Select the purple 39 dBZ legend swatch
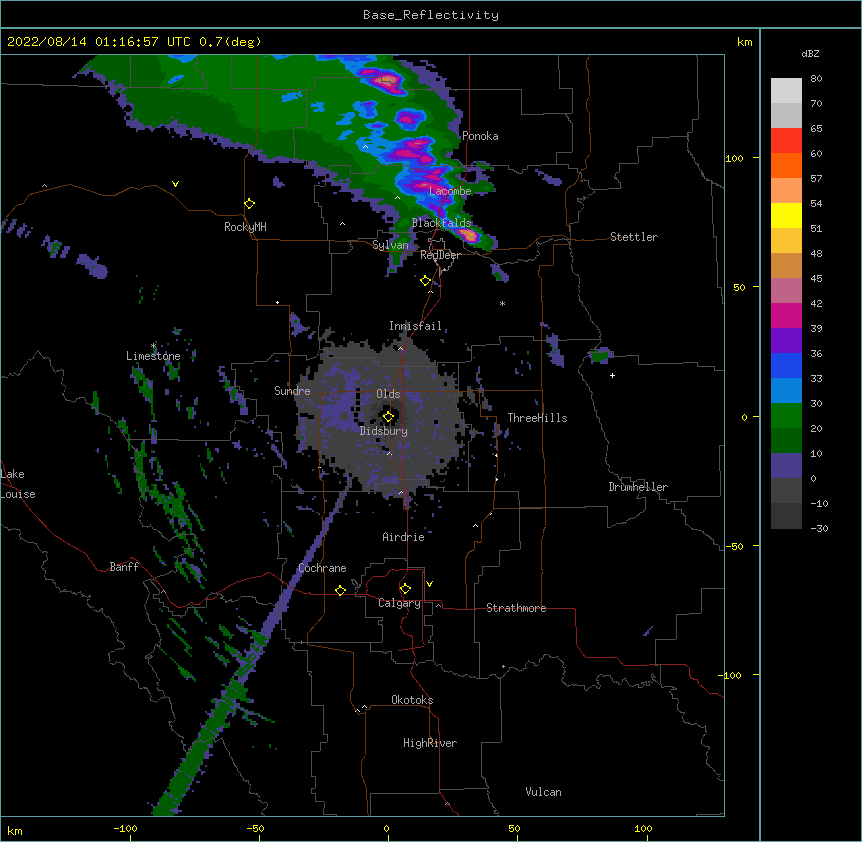This screenshot has width=862, height=842. pos(786,340)
